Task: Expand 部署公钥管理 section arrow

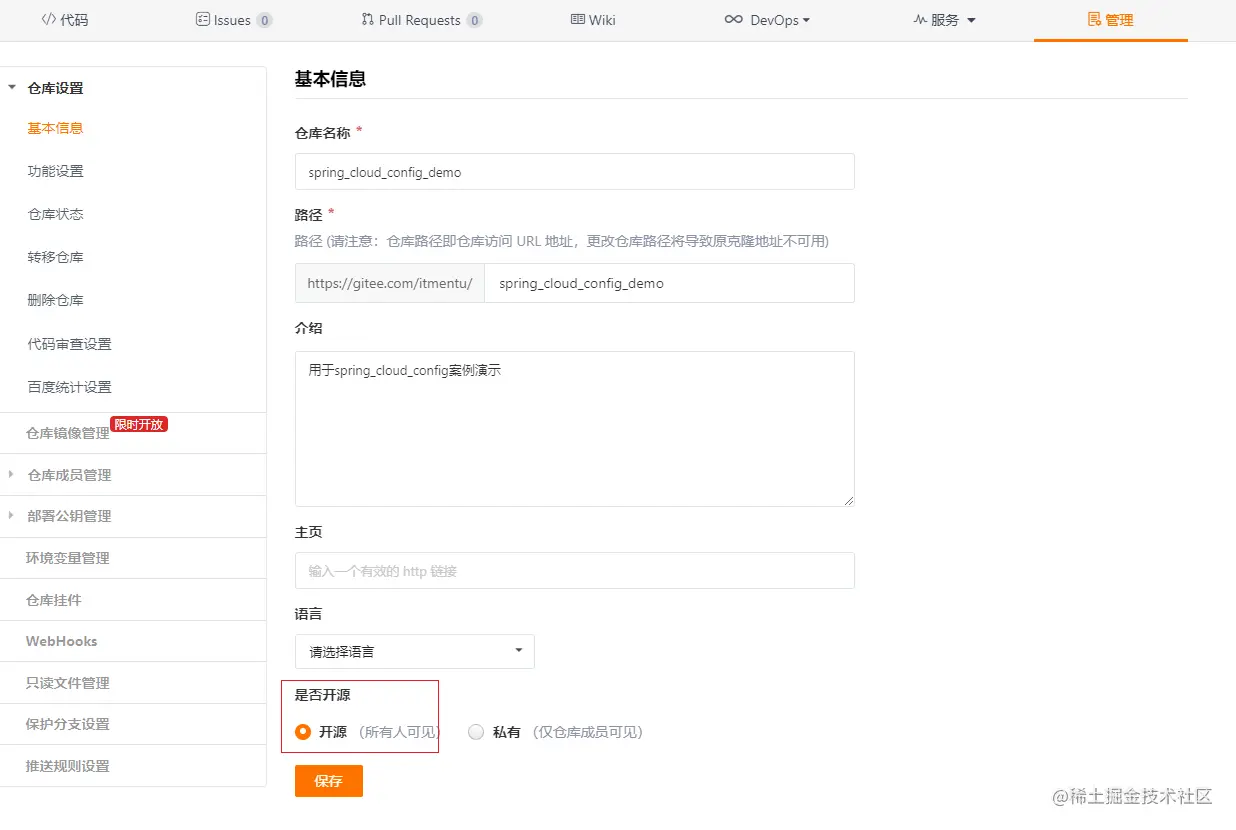Action: (x=11, y=516)
